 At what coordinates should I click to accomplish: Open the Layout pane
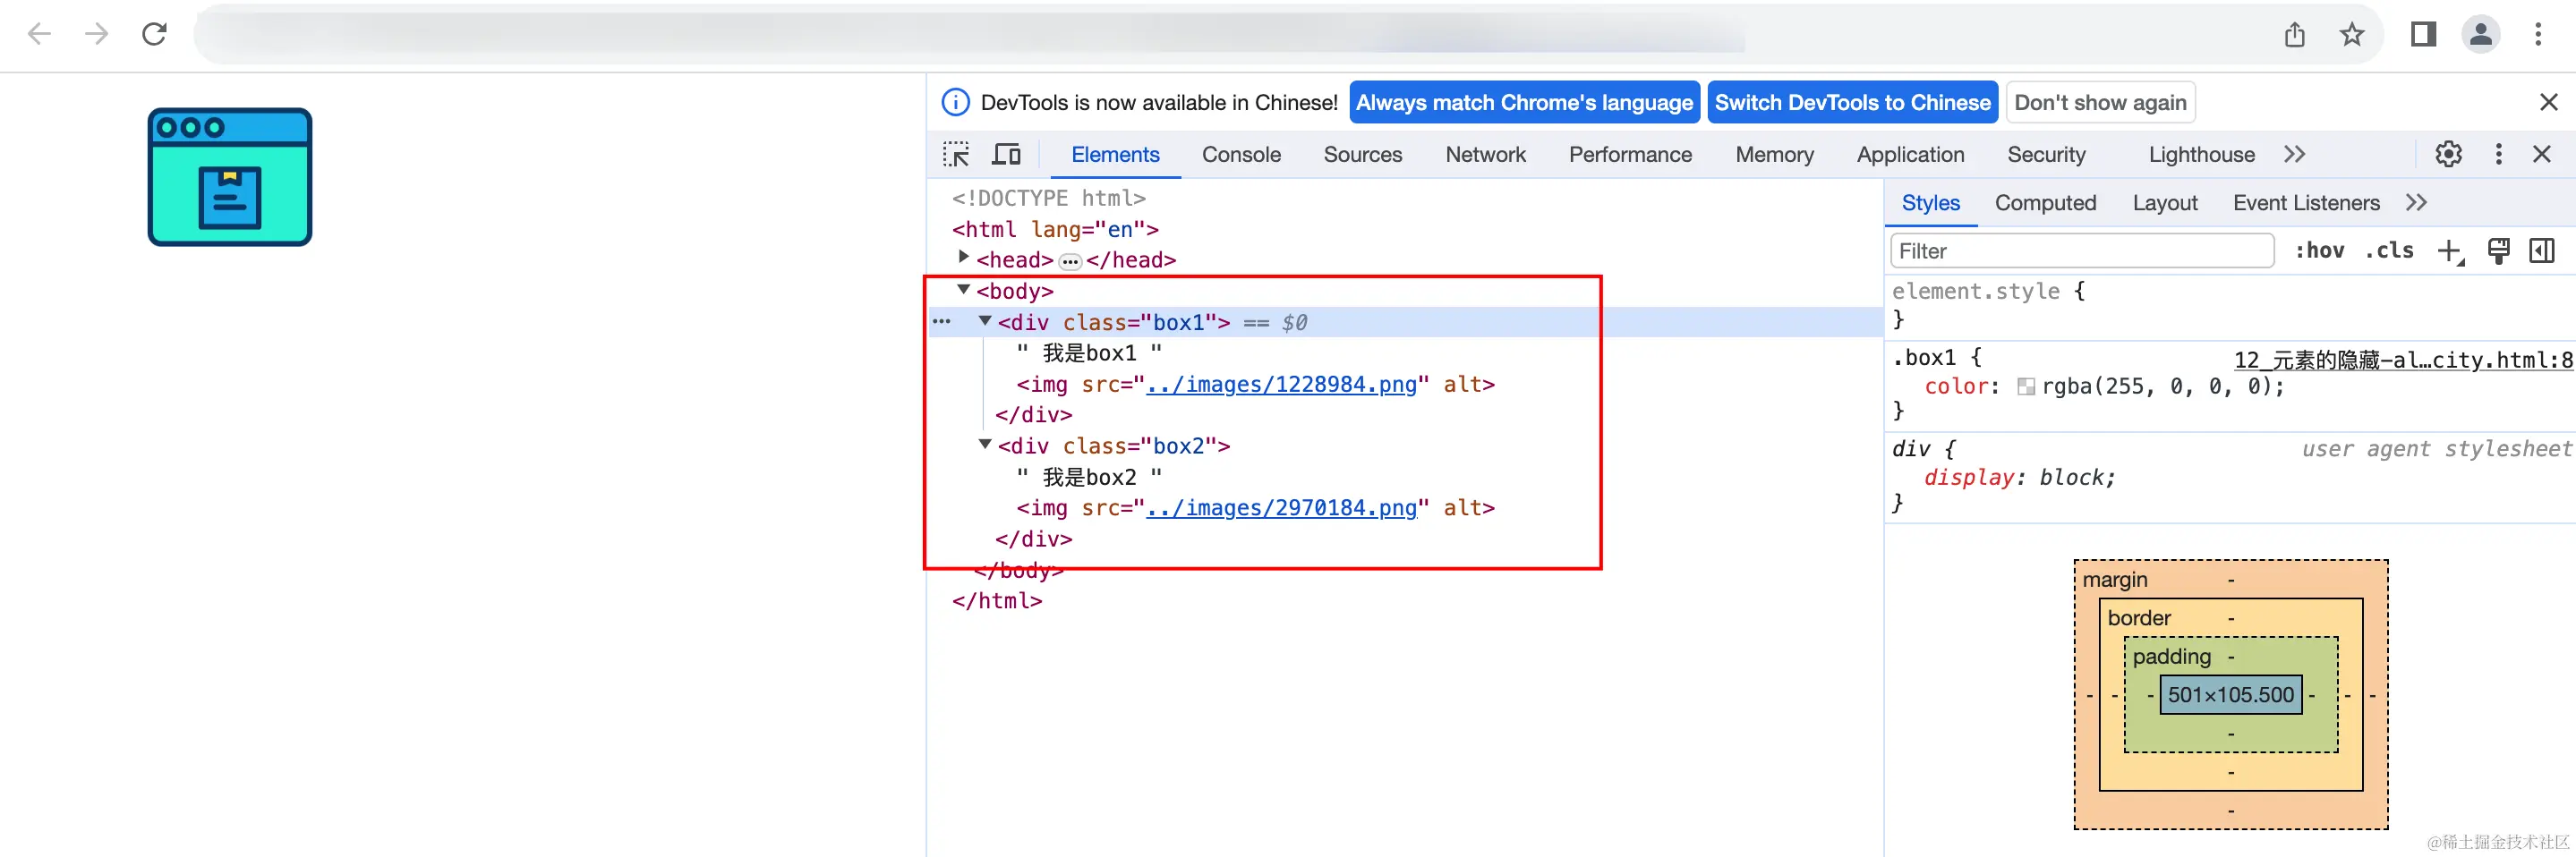[2165, 203]
